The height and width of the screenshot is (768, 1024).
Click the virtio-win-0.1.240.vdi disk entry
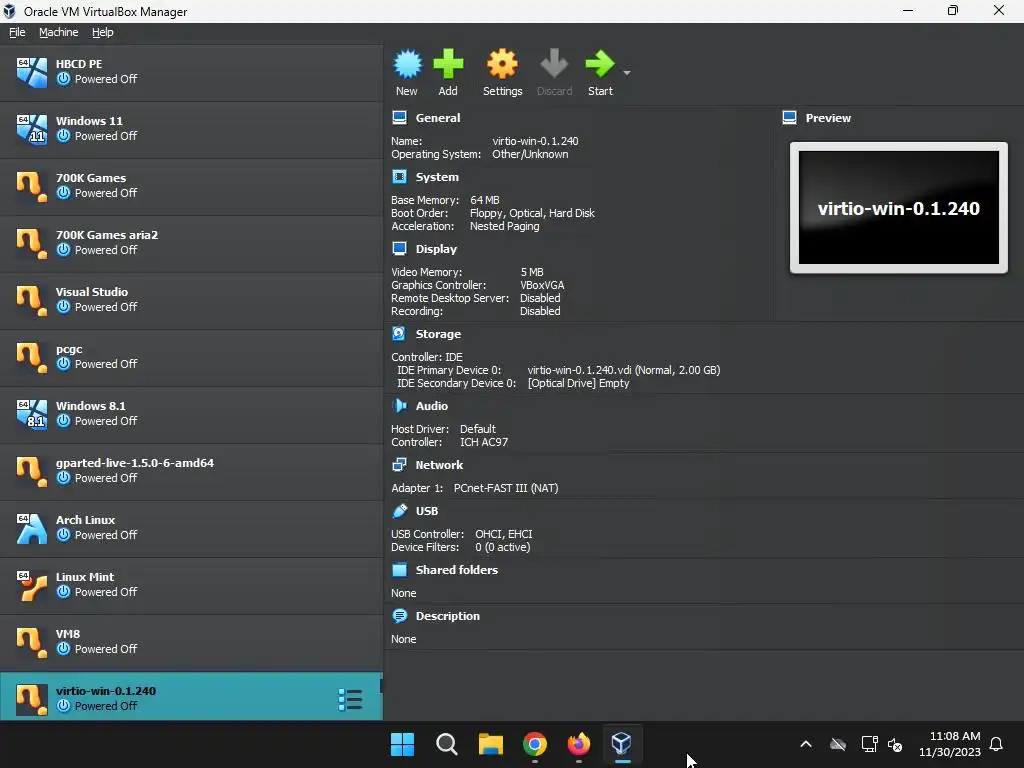point(624,370)
